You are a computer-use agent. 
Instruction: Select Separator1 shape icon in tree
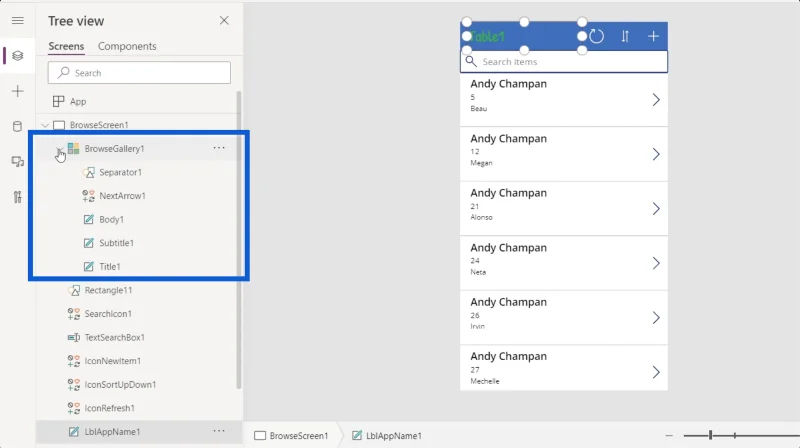pyautogui.click(x=88, y=172)
